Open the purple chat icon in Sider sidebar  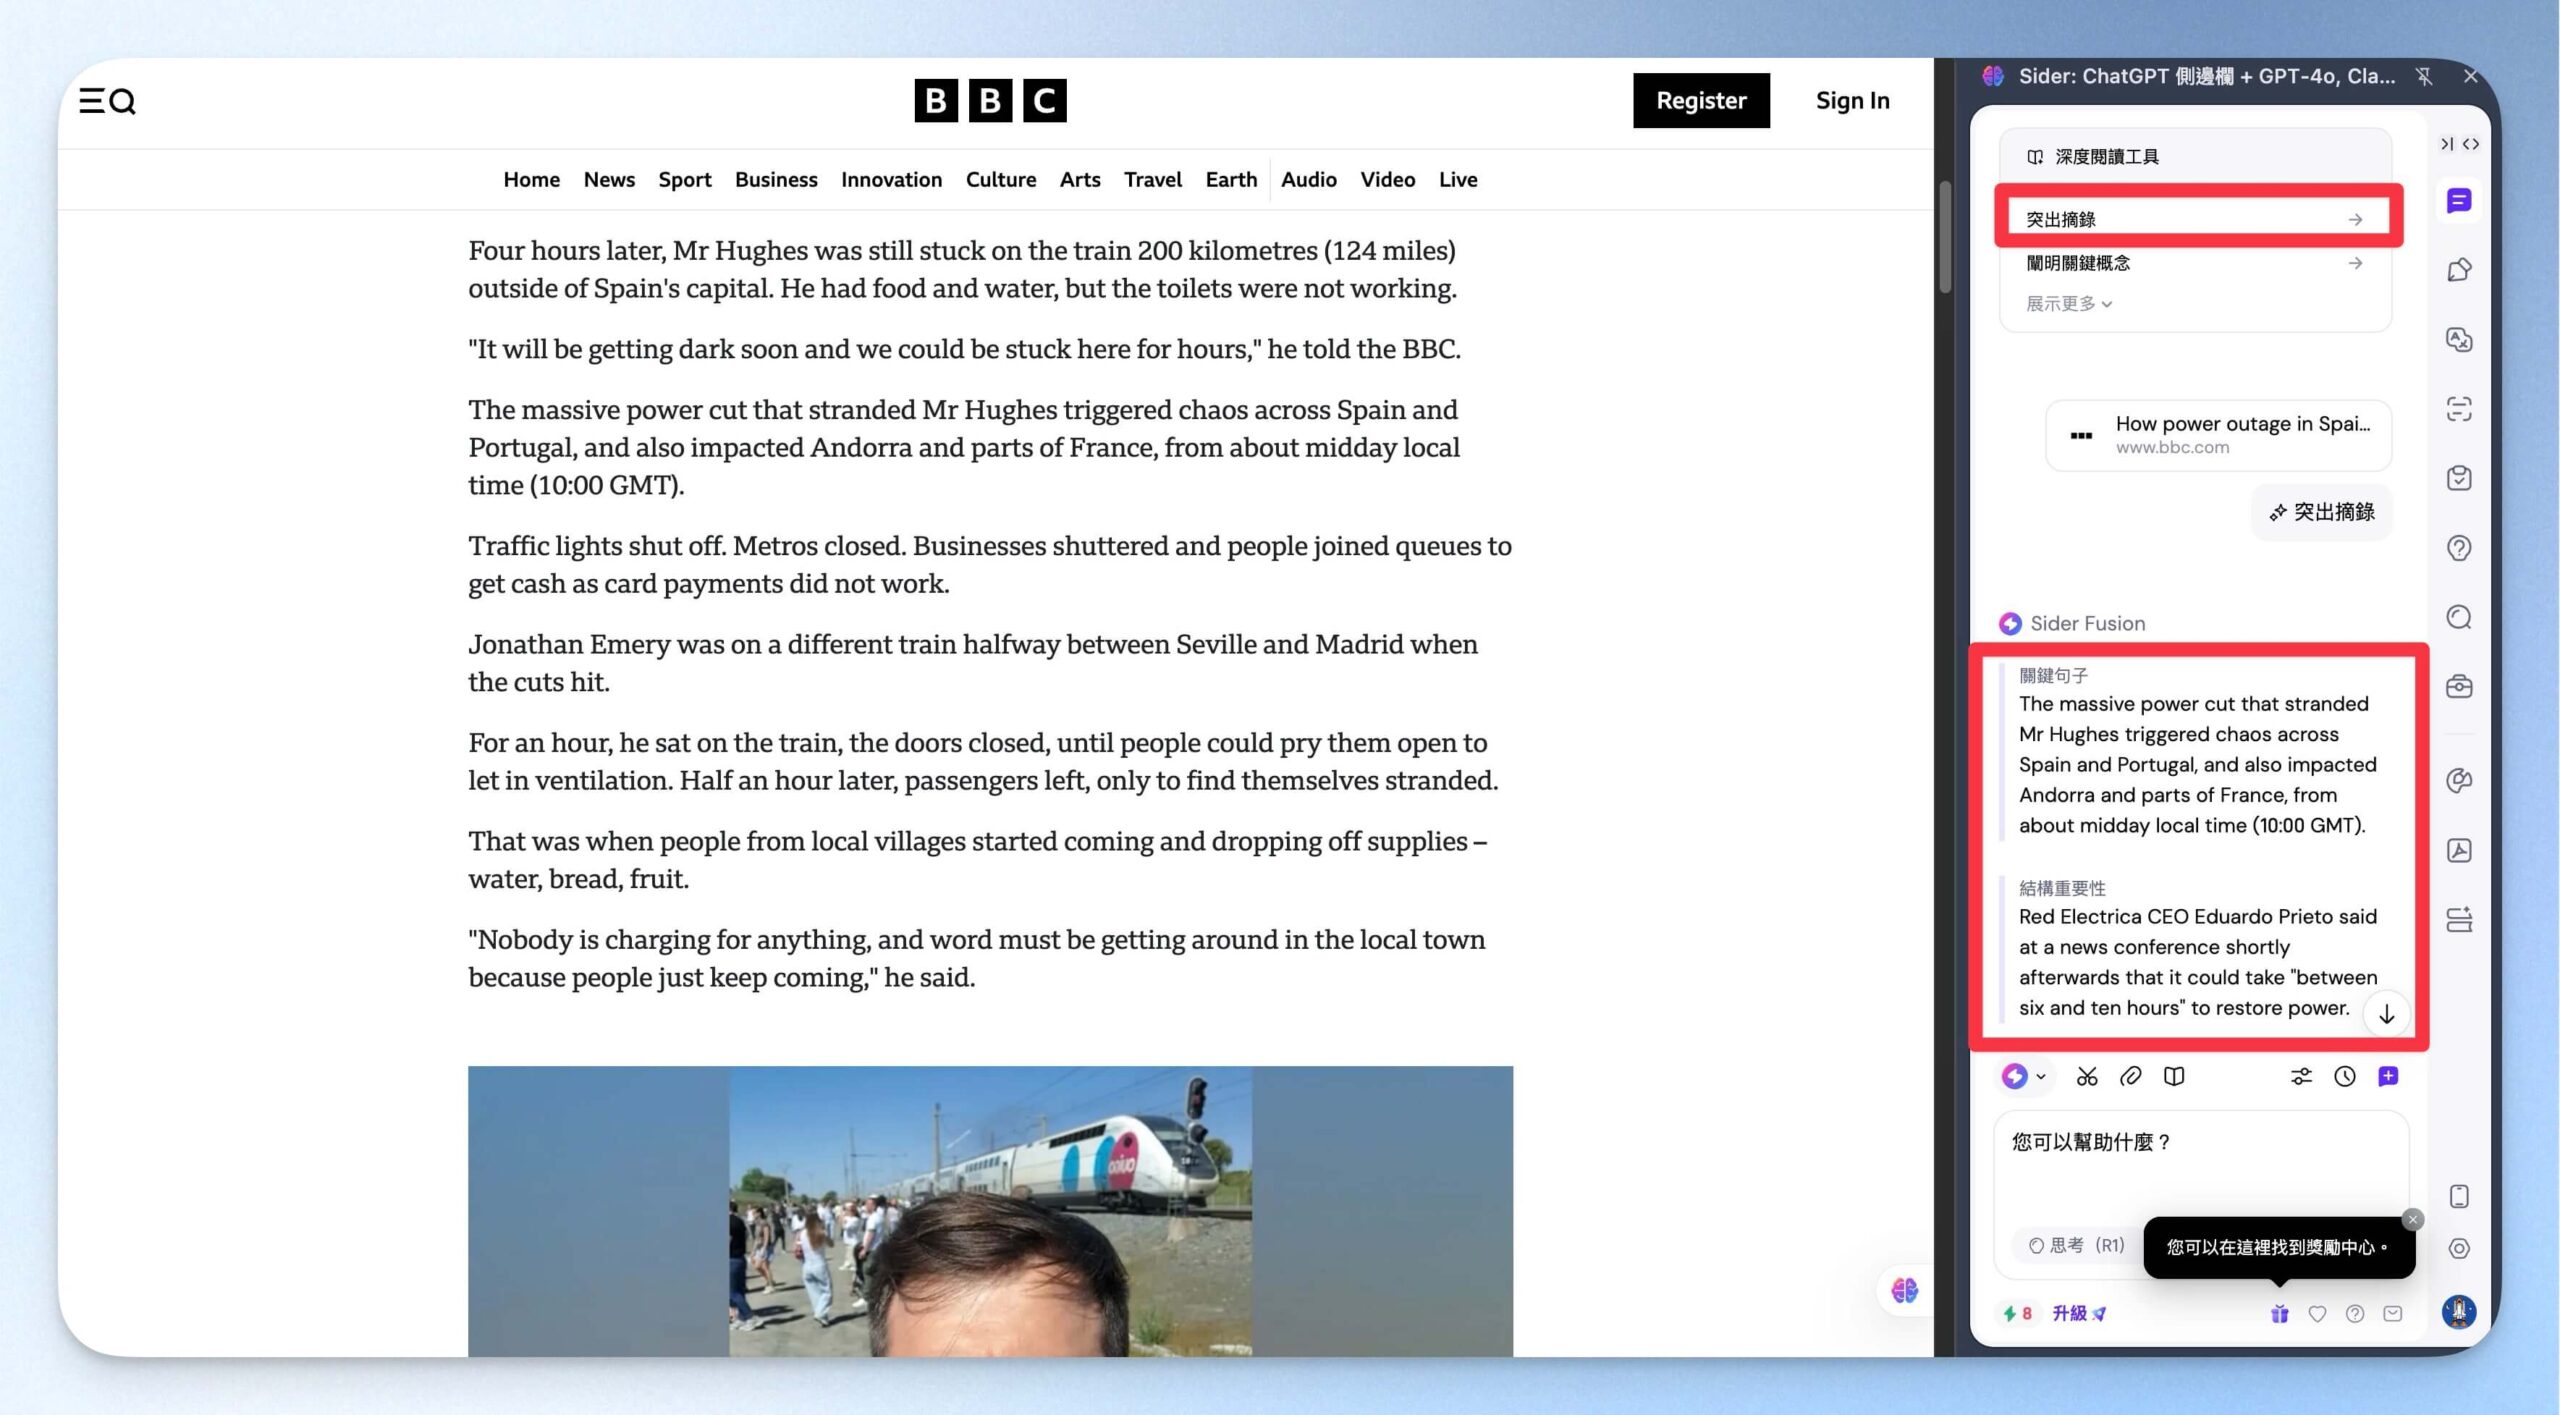coord(2459,202)
